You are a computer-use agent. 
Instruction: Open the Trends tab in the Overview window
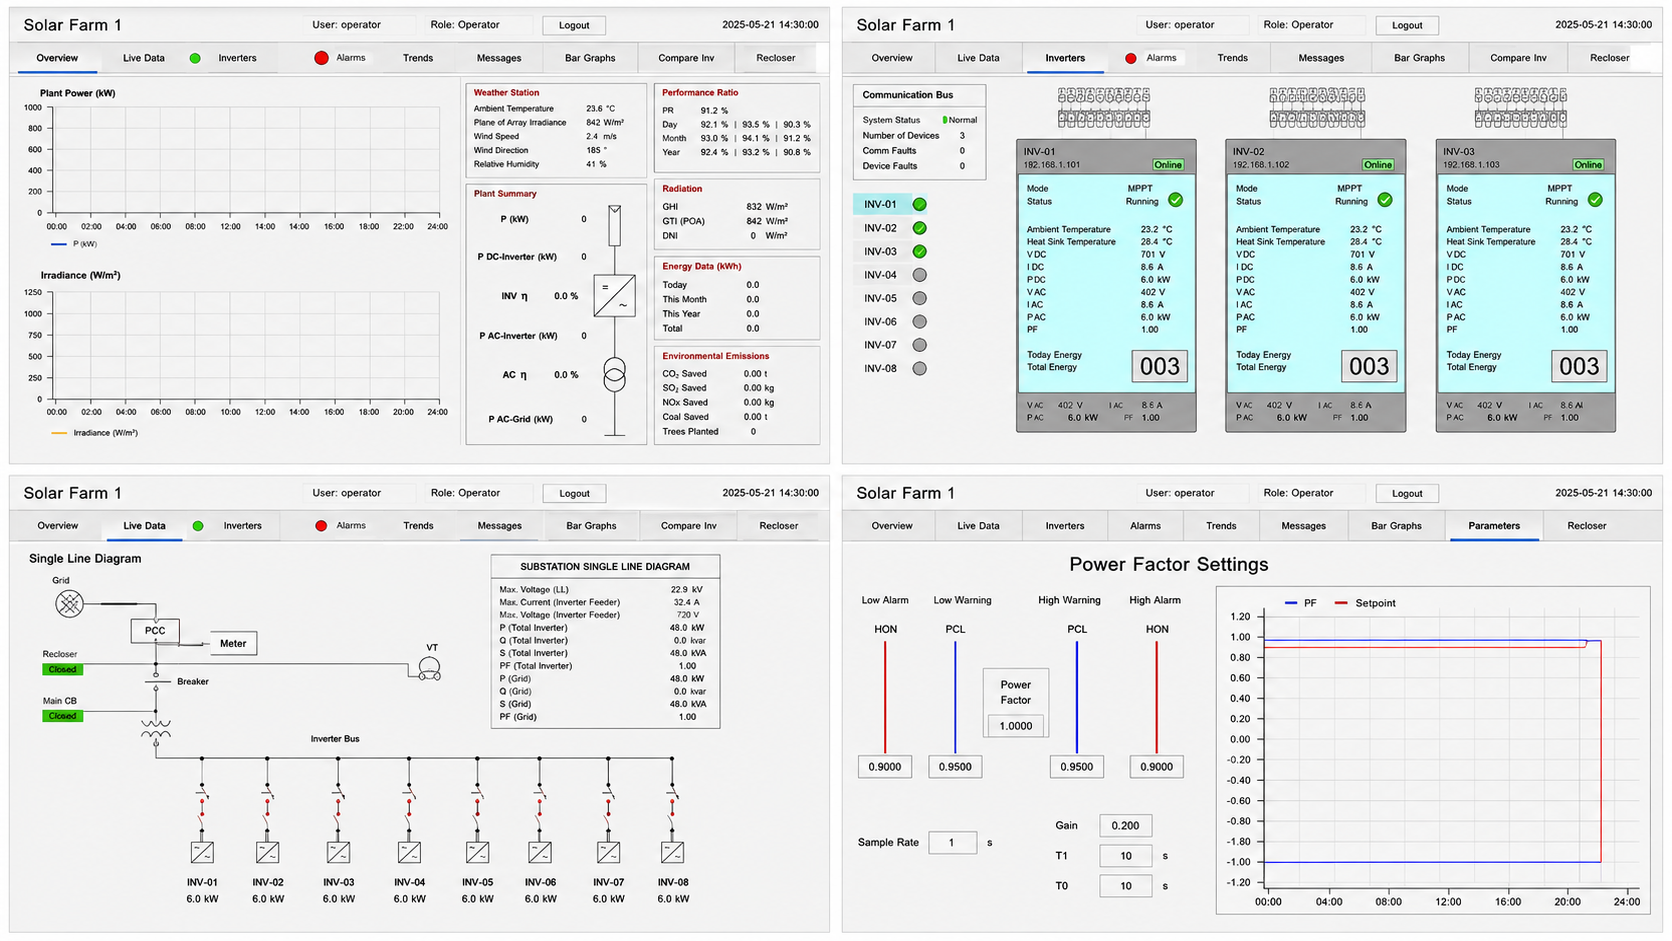(418, 58)
